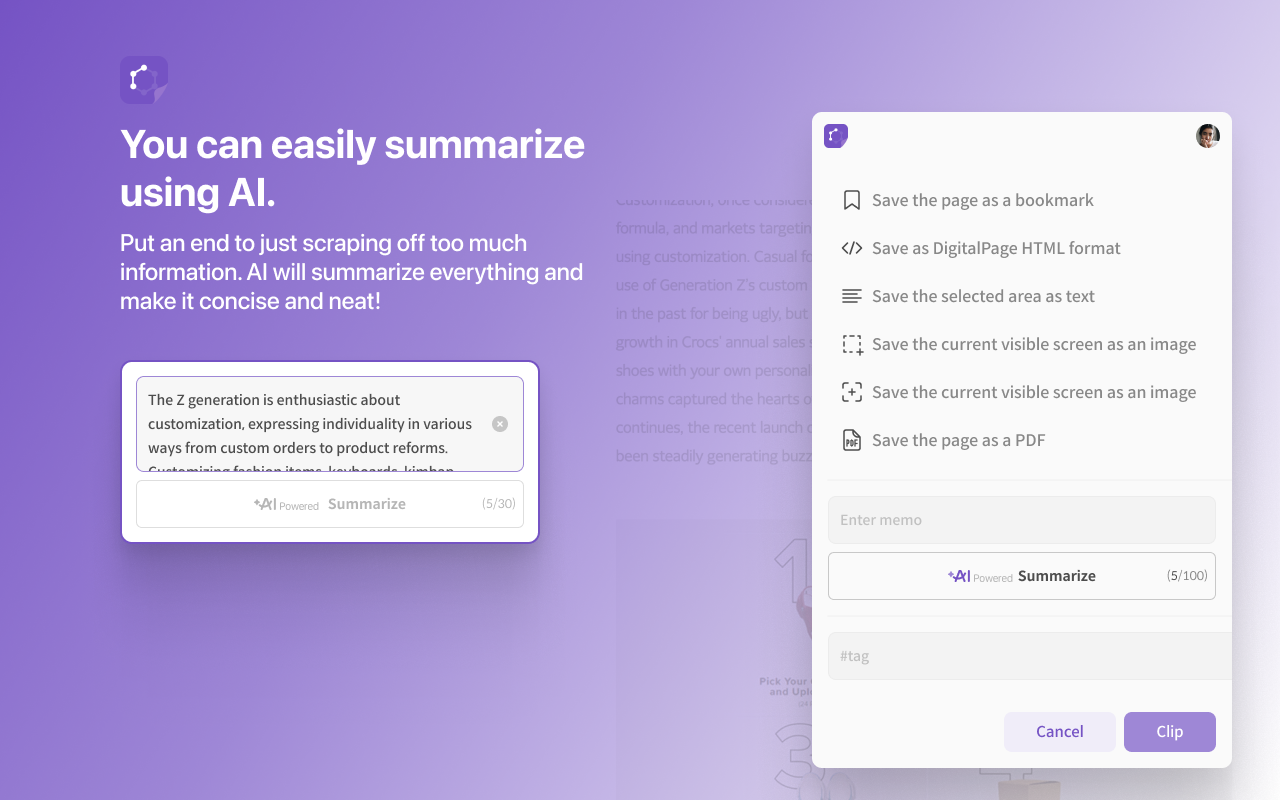Open the user profile avatar

(x=1208, y=136)
